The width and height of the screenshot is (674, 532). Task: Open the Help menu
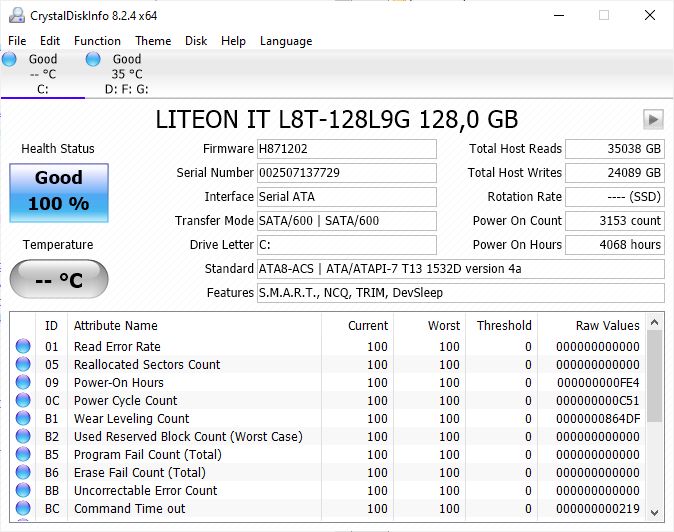click(233, 41)
